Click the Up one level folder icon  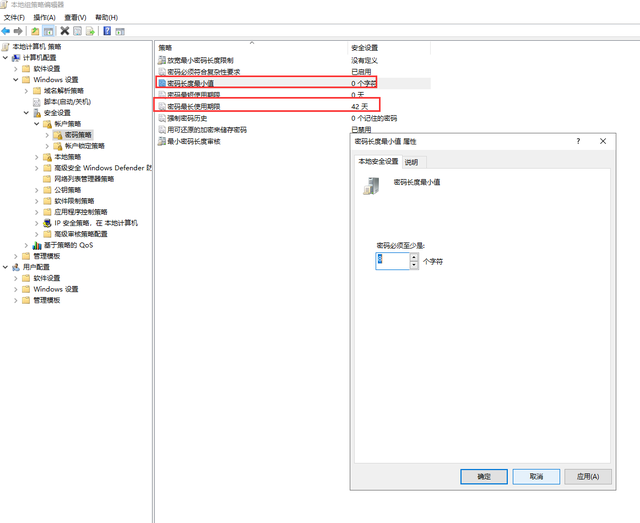click(x=36, y=31)
